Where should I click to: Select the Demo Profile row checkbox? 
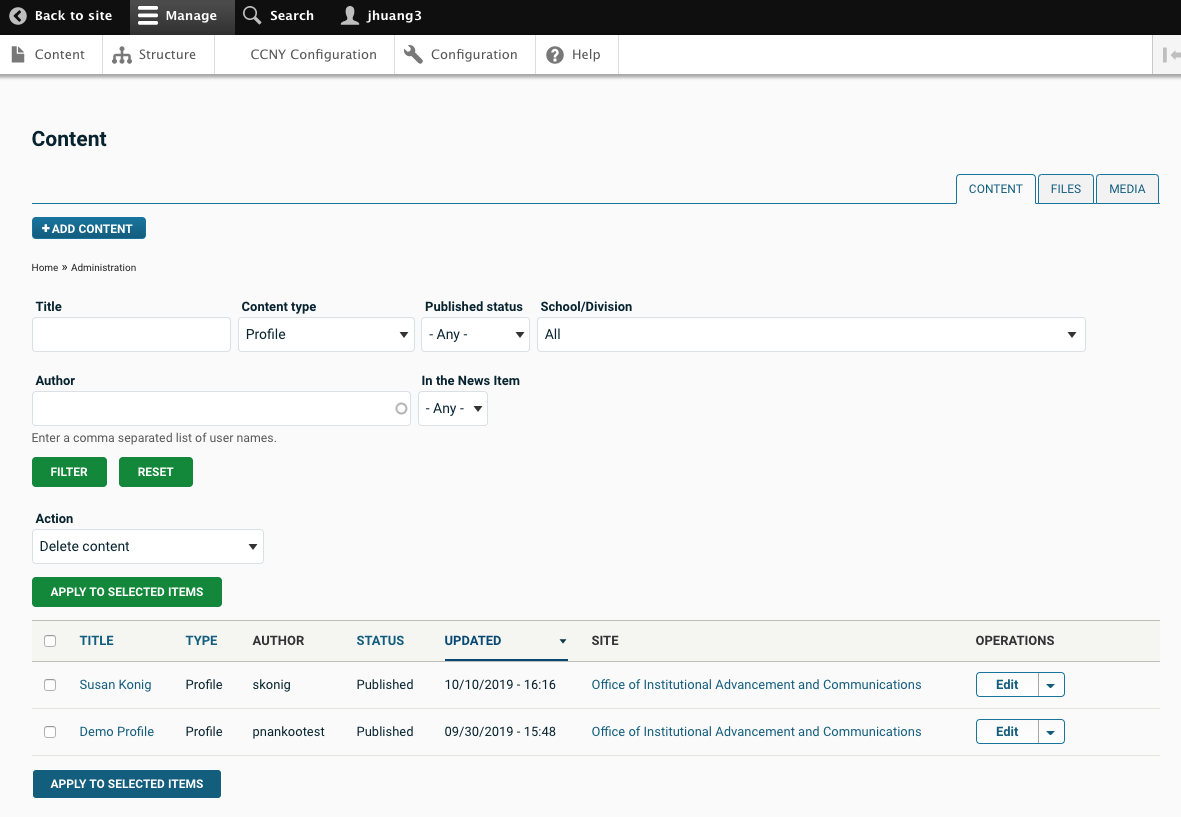pos(50,732)
